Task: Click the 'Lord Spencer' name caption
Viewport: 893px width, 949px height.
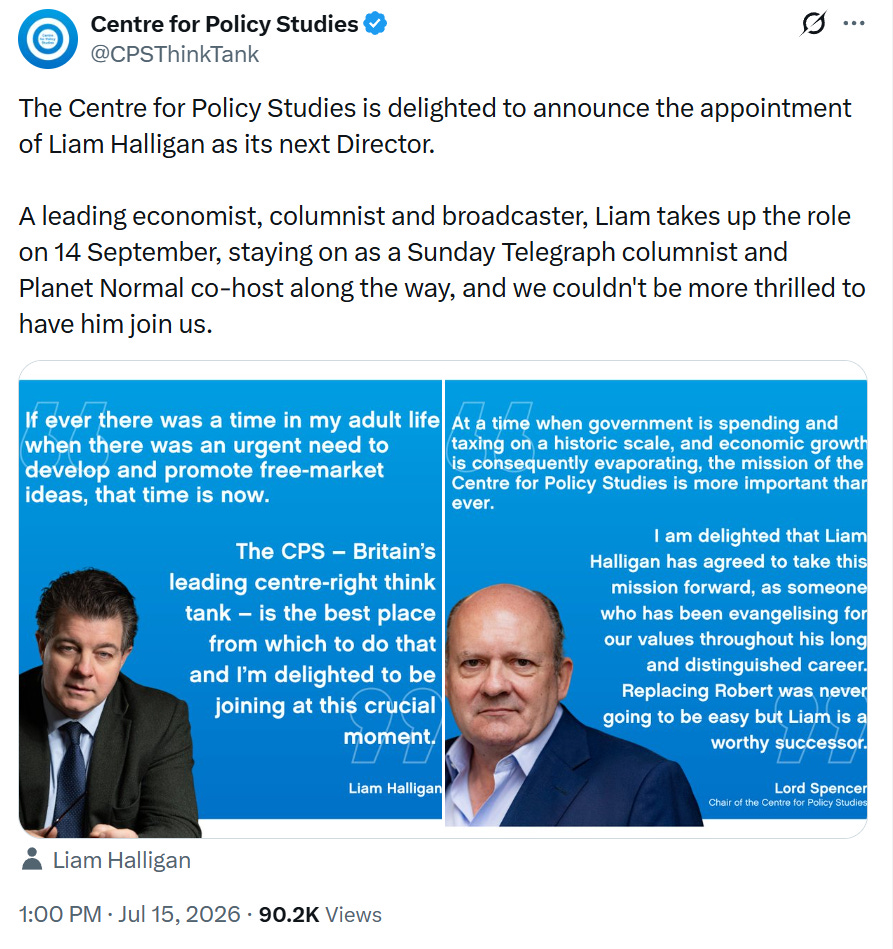Action: 820,788
